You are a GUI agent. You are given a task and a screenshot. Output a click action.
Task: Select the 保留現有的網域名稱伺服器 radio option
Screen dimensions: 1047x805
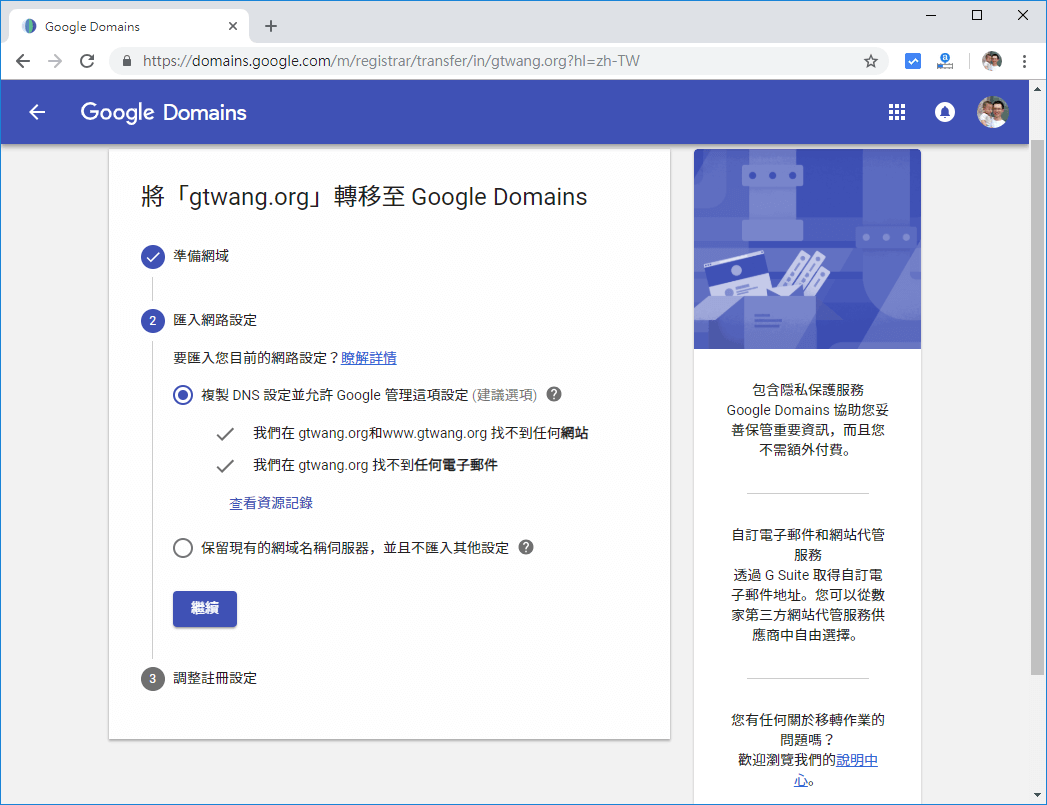[182, 547]
